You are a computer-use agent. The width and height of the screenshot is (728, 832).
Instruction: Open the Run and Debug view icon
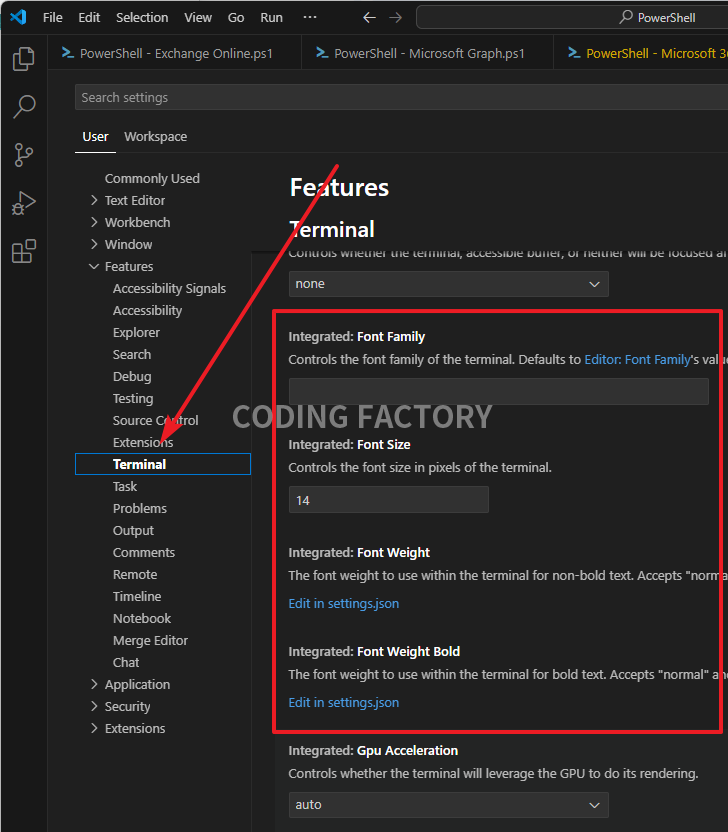[23, 203]
